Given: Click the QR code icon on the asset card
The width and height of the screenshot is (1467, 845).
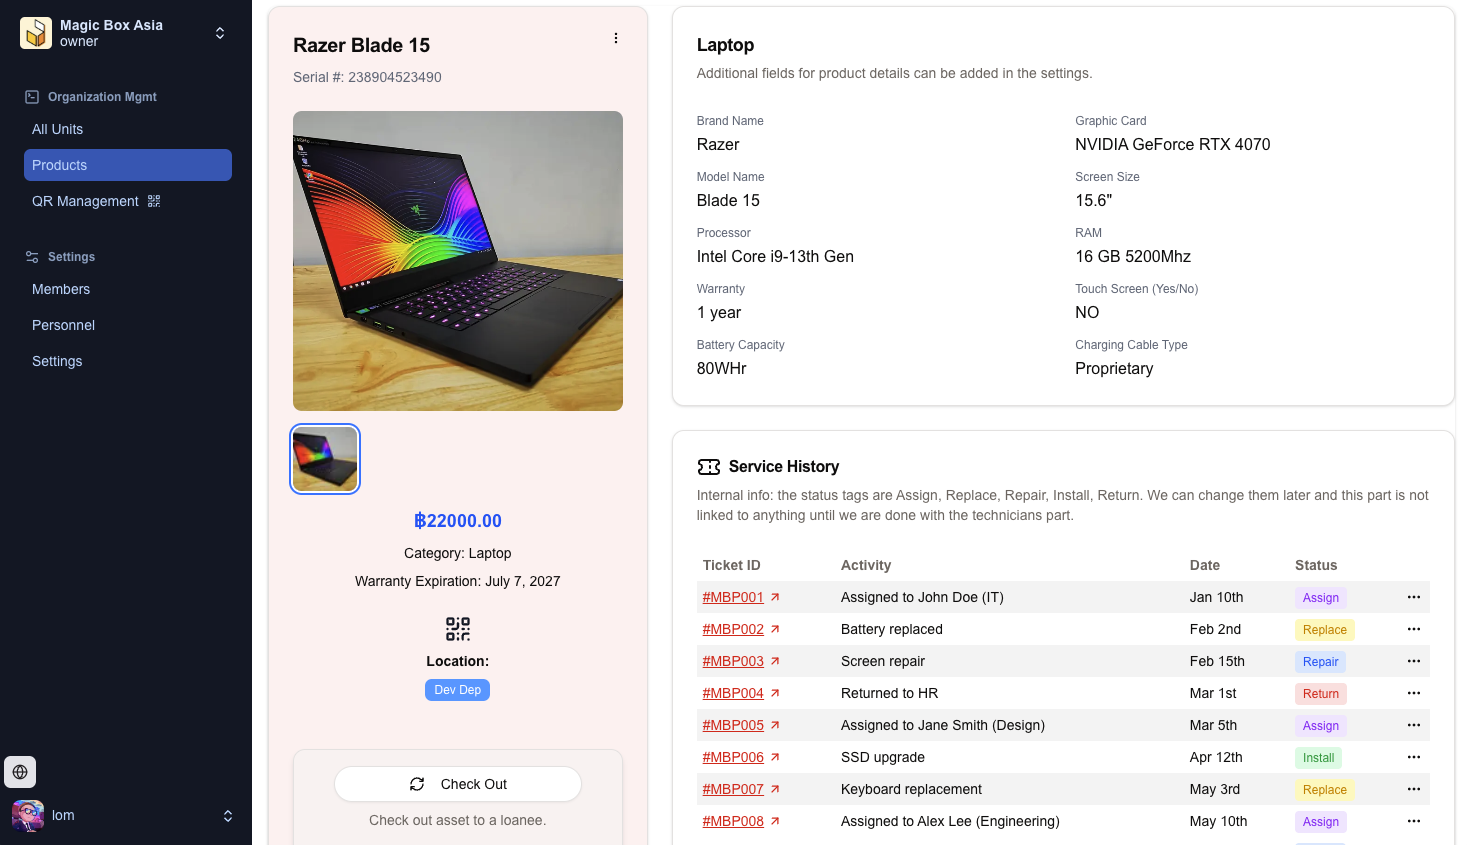Looking at the screenshot, I should [x=457, y=629].
